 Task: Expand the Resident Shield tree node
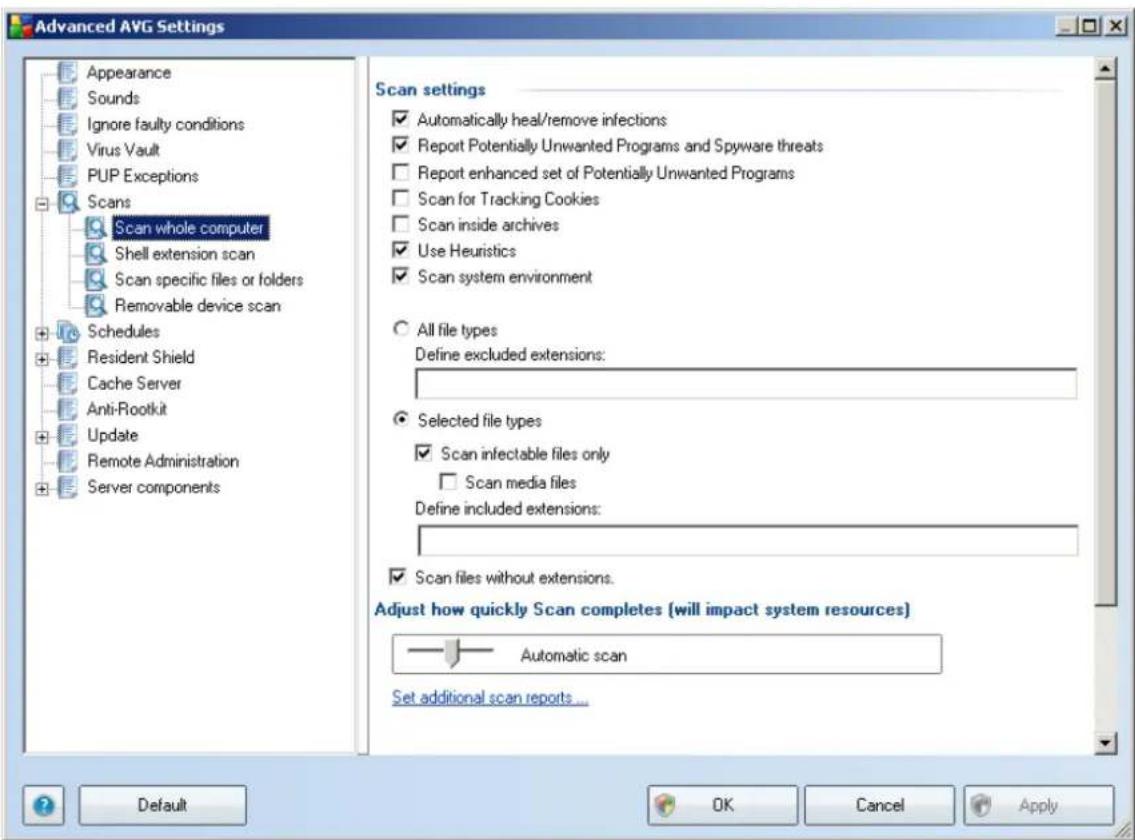tap(42, 359)
